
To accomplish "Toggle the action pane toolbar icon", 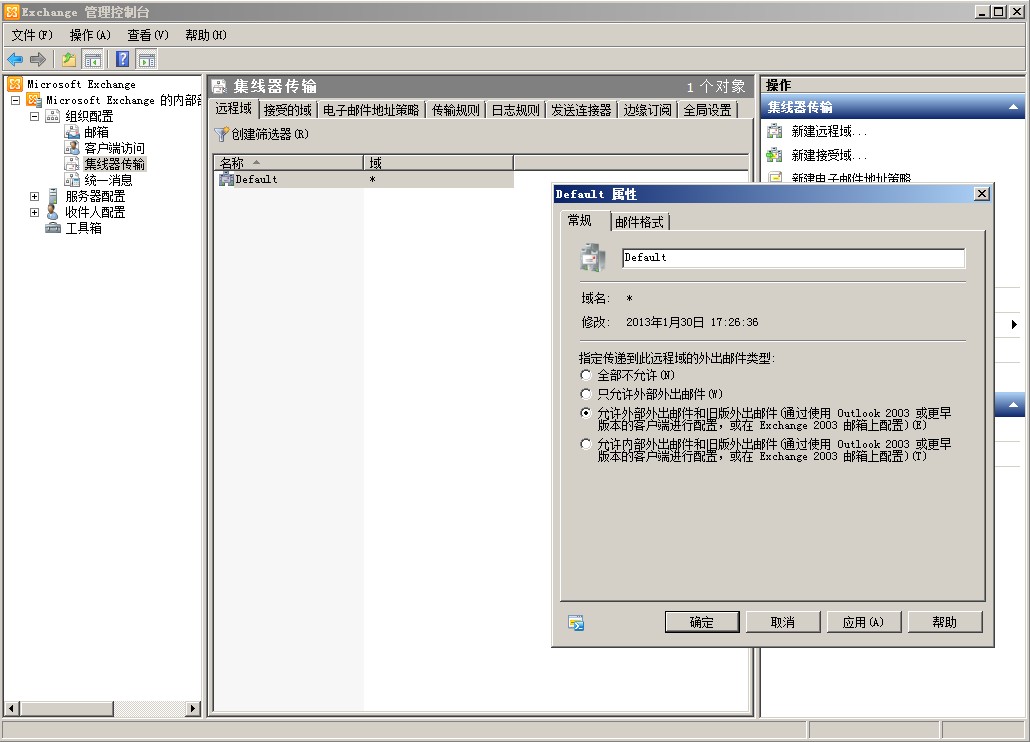I will point(146,60).
